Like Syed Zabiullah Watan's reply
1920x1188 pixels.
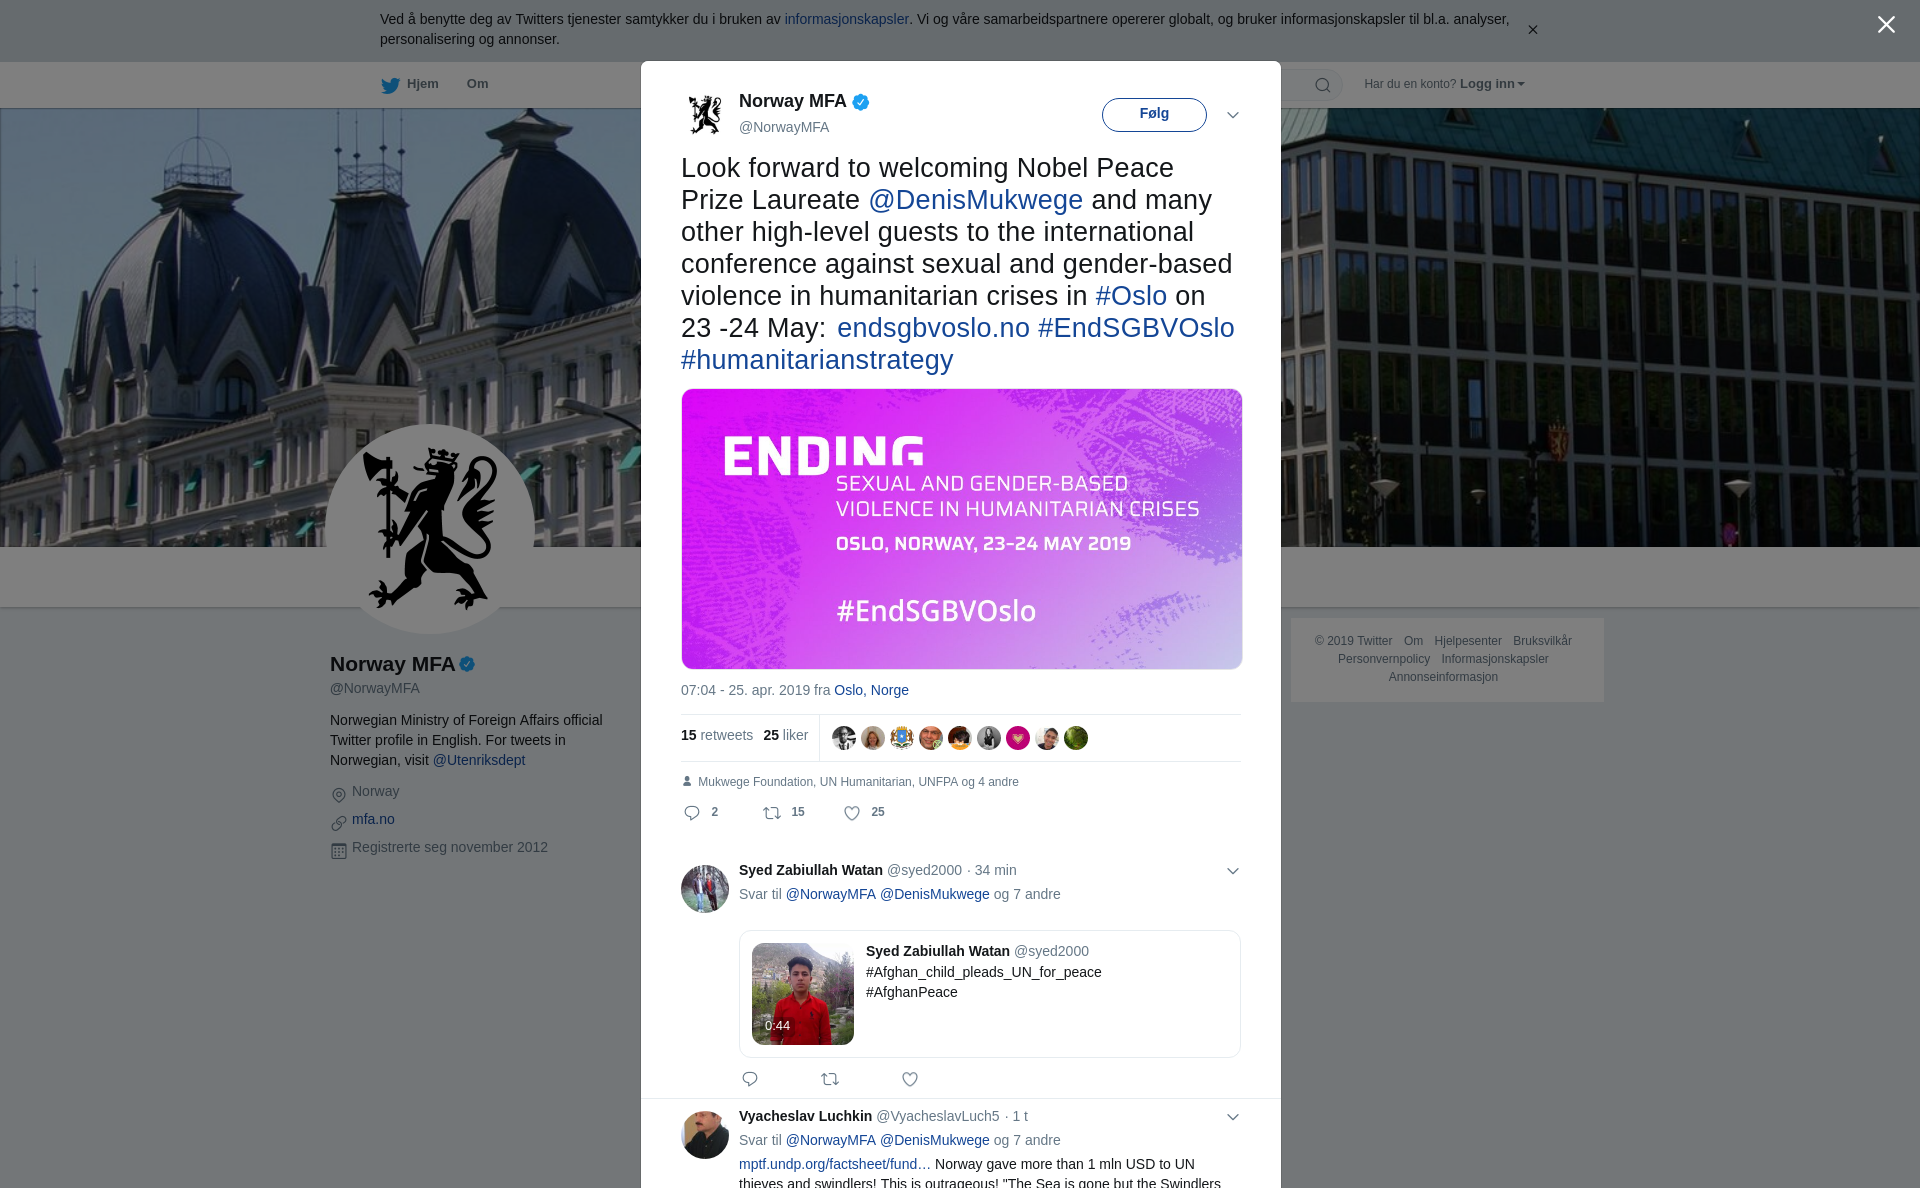910,1079
